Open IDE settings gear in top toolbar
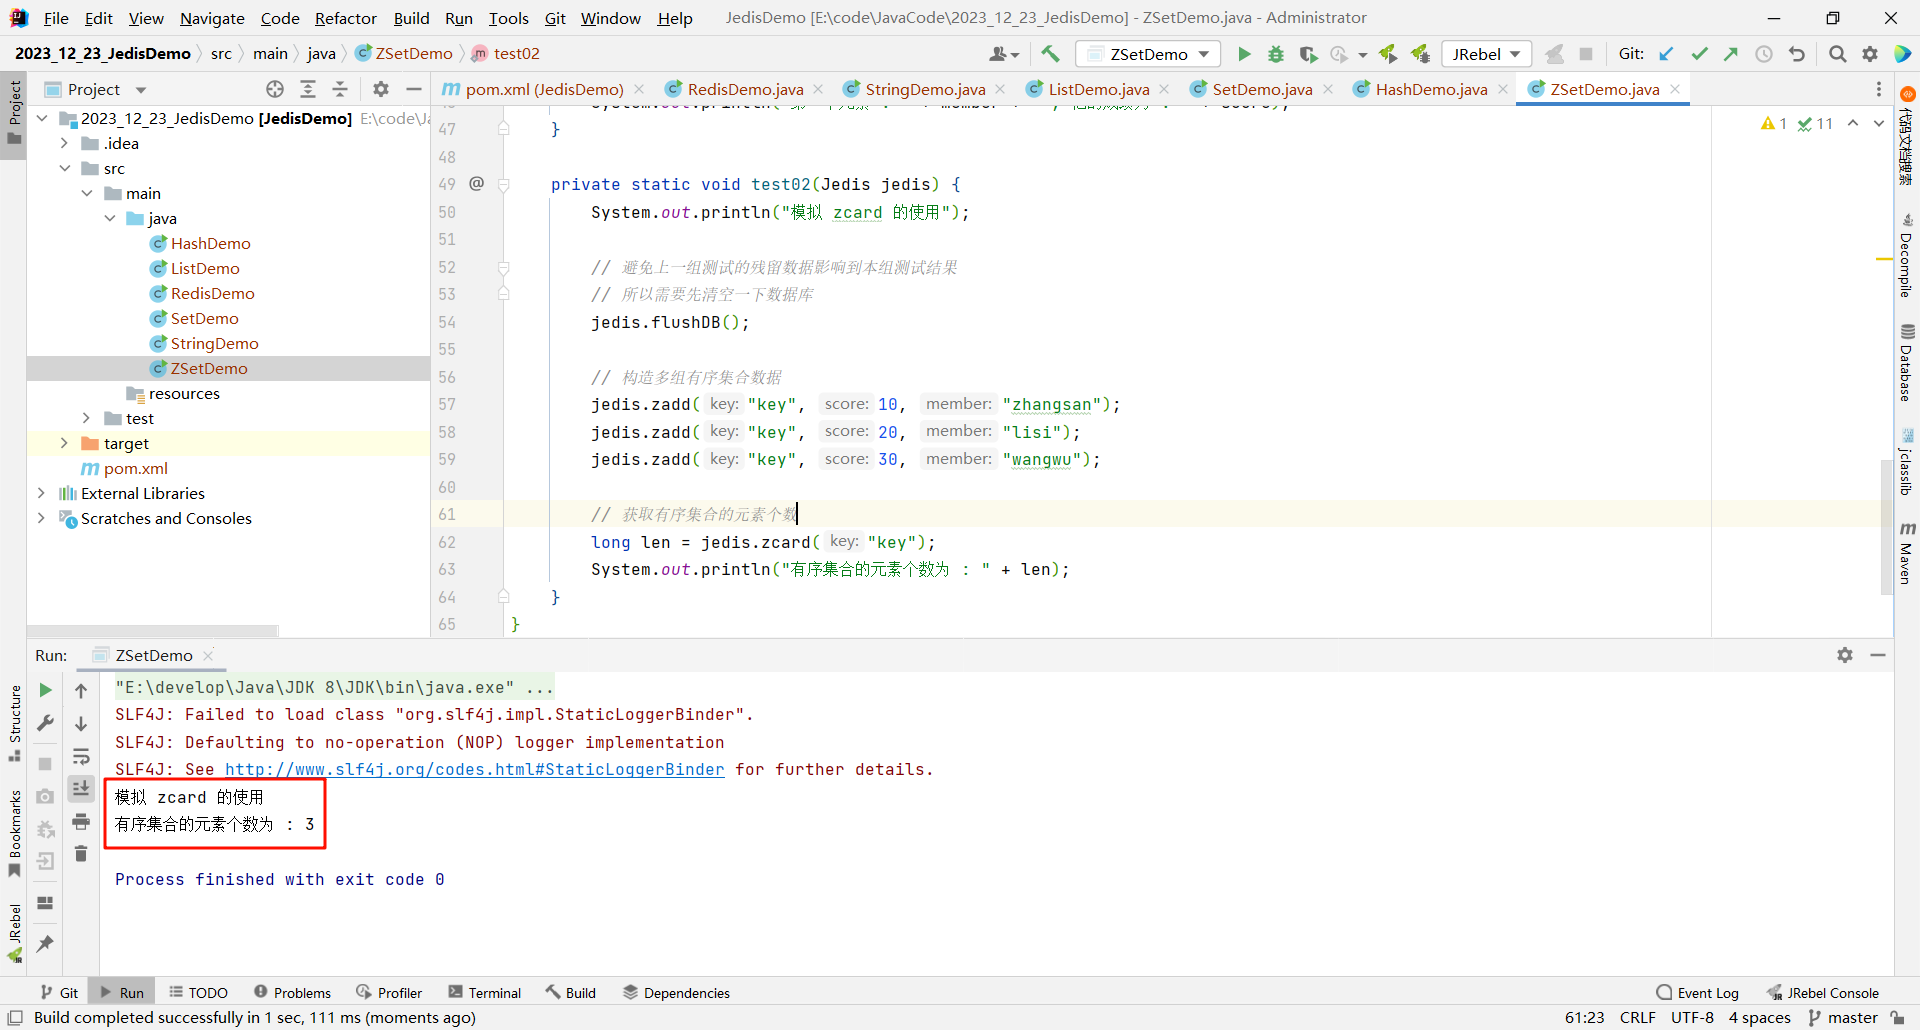Image resolution: width=1920 pixels, height=1030 pixels. 1870,54
